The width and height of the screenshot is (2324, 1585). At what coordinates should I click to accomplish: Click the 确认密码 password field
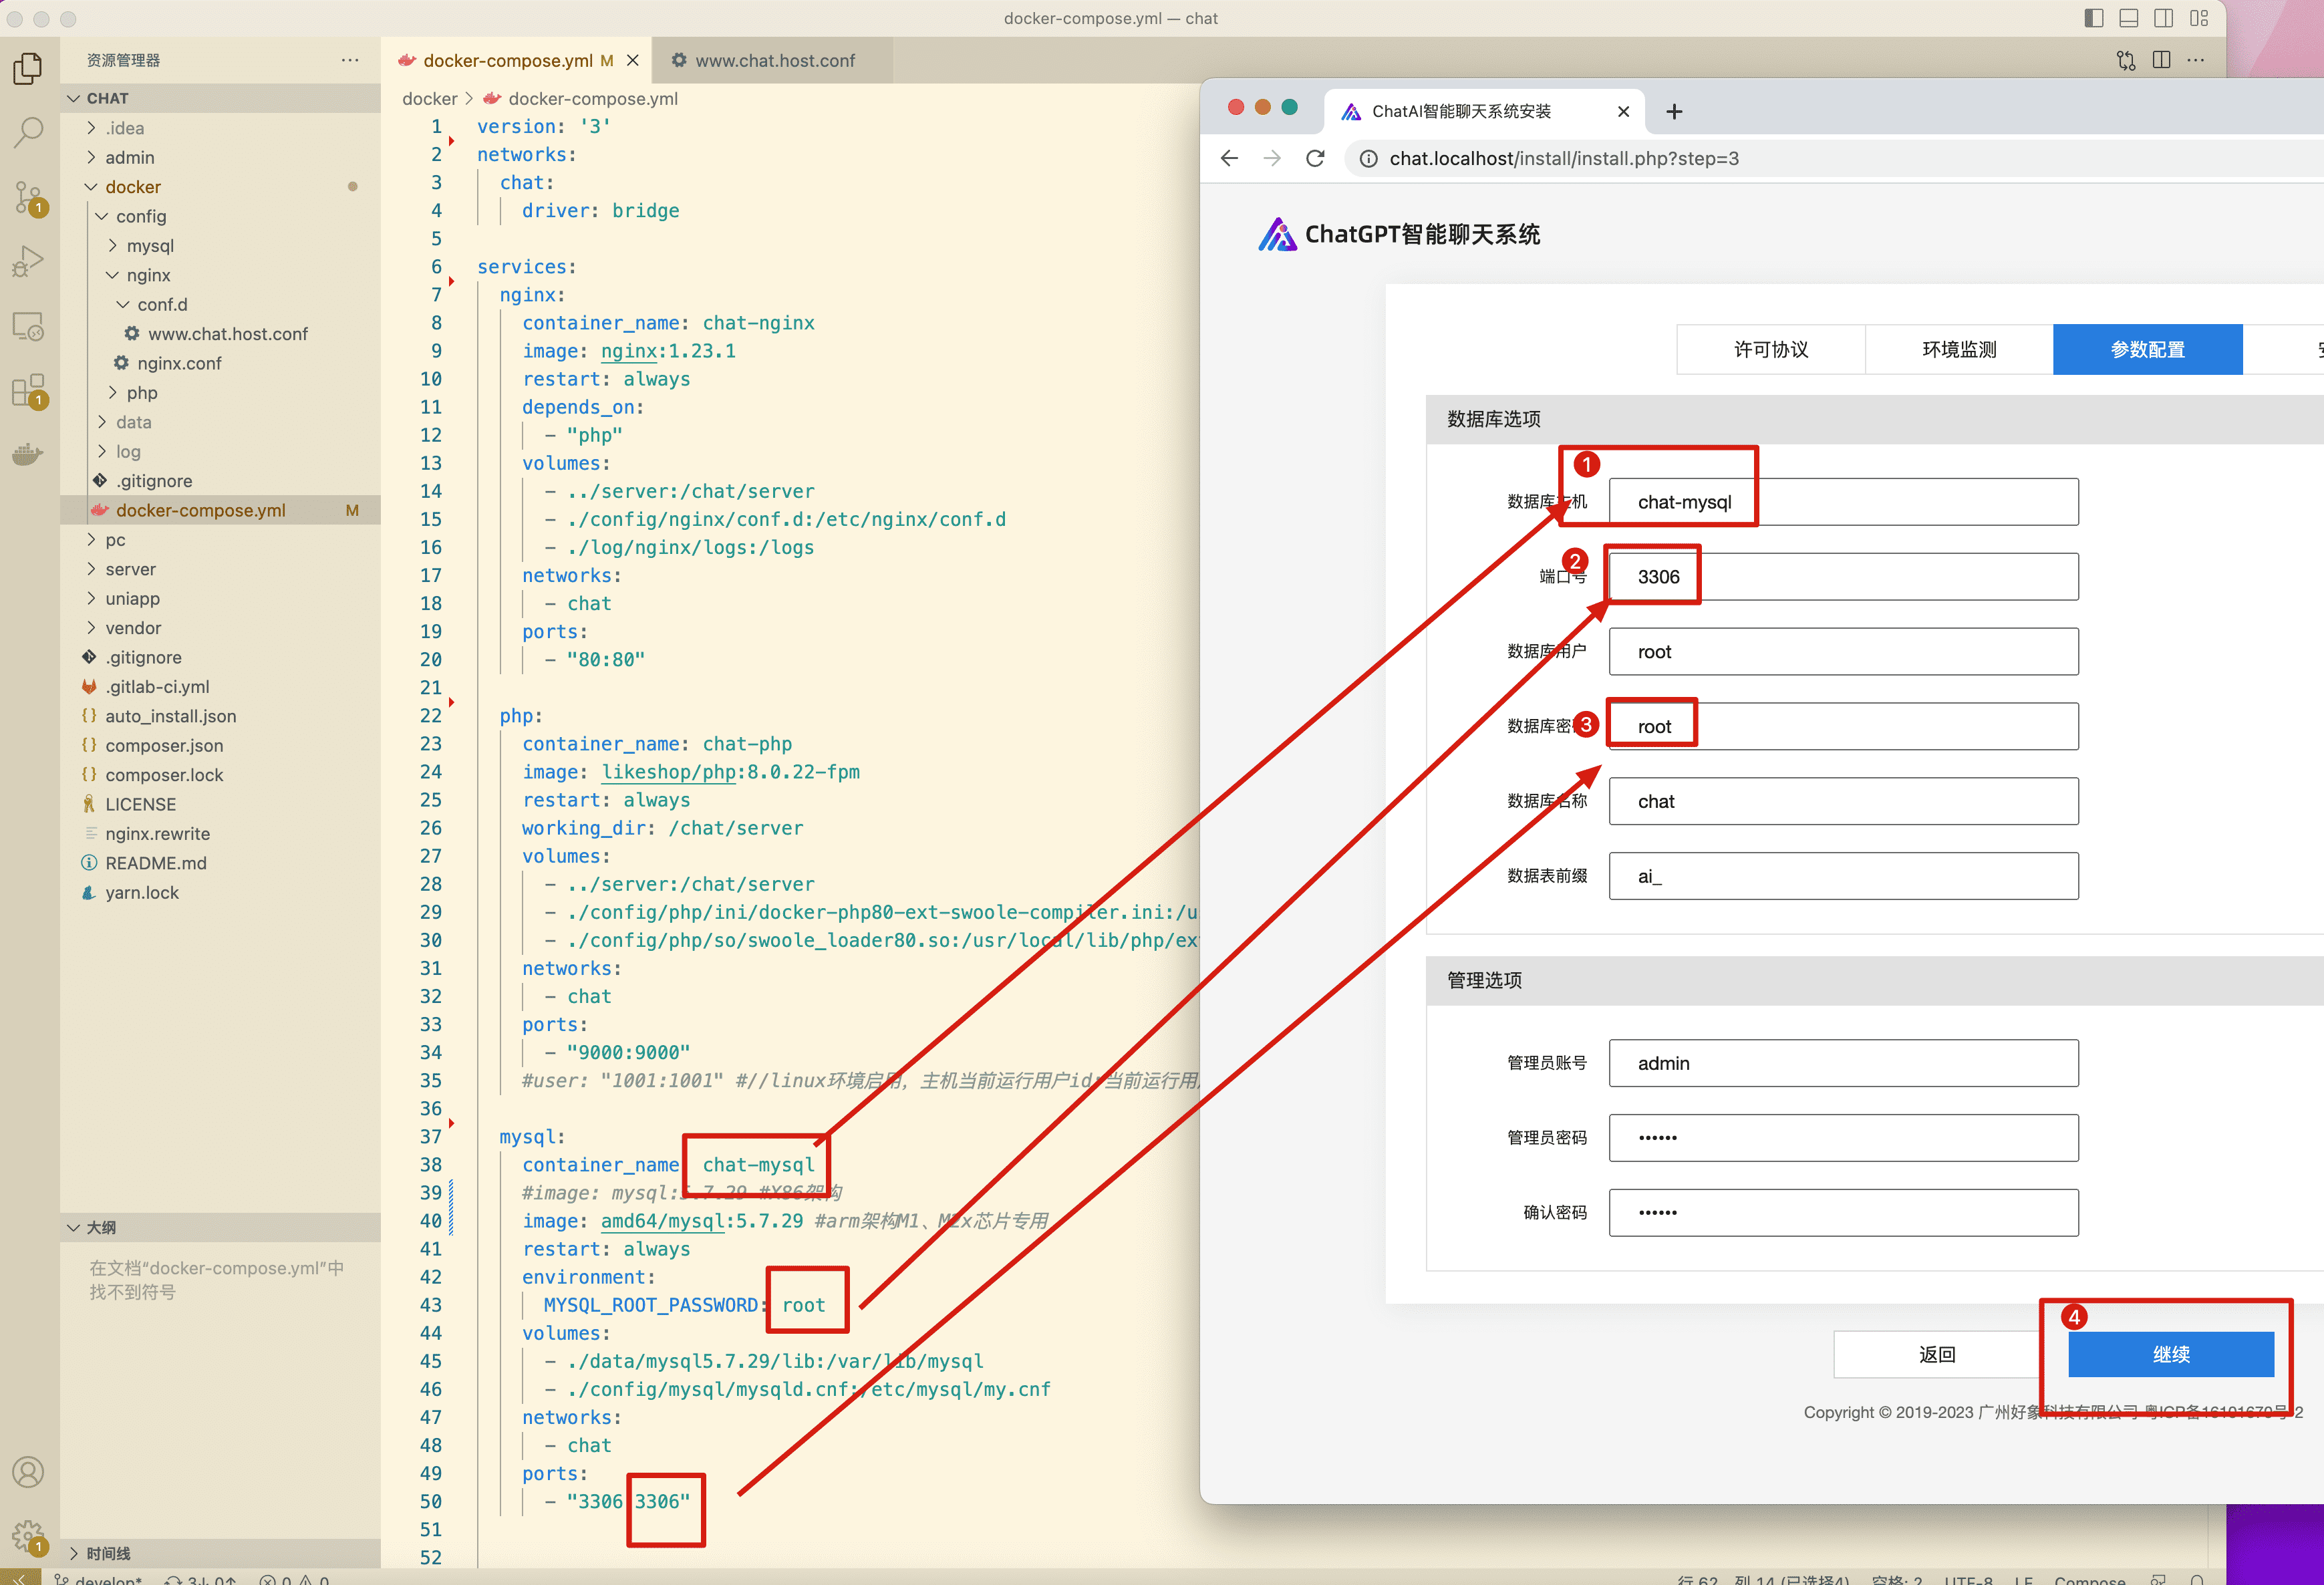(x=1843, y=1213)
